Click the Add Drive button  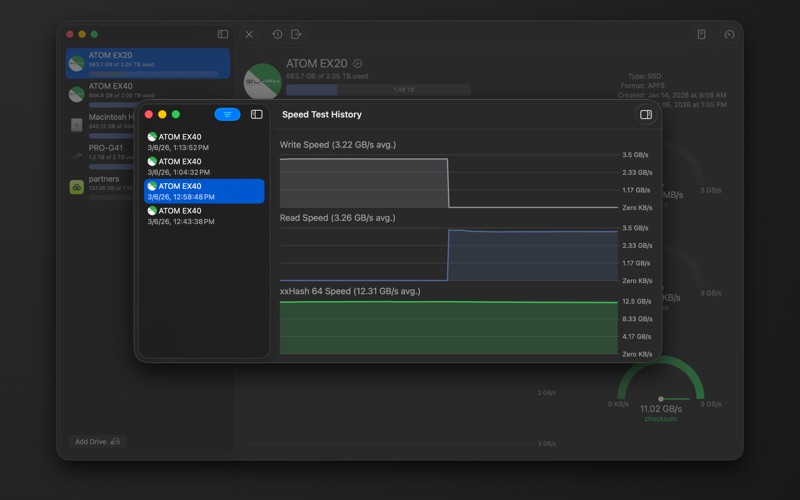pyautogui.click(x=97, y=441)
